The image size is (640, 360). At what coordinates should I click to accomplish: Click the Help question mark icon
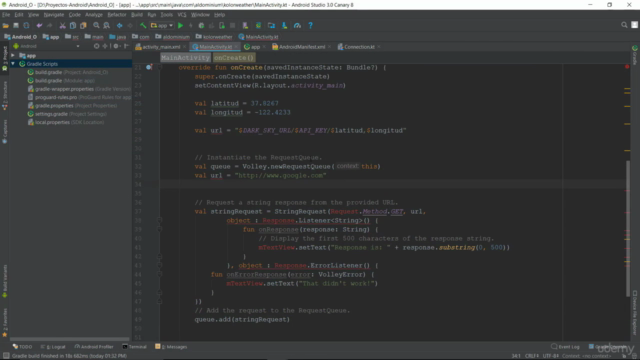(311, 25)
